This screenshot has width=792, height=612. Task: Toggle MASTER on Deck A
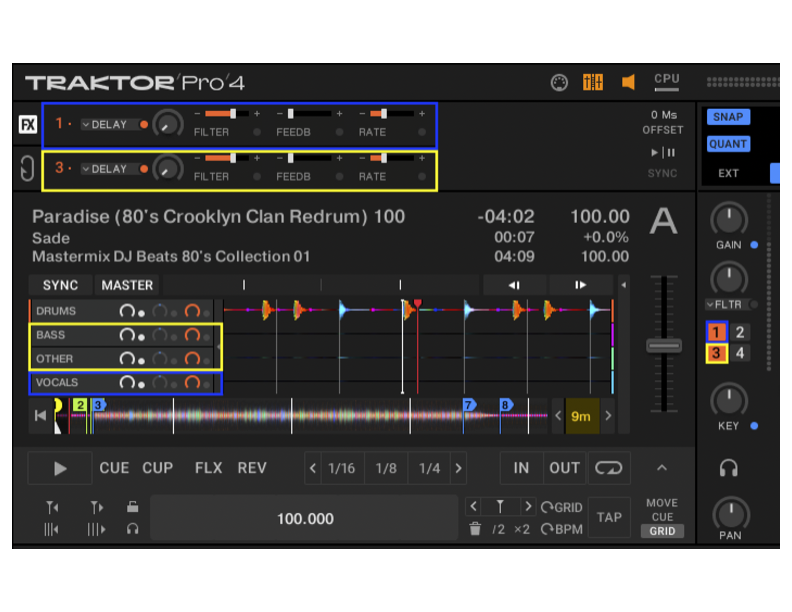coord(127,285)
